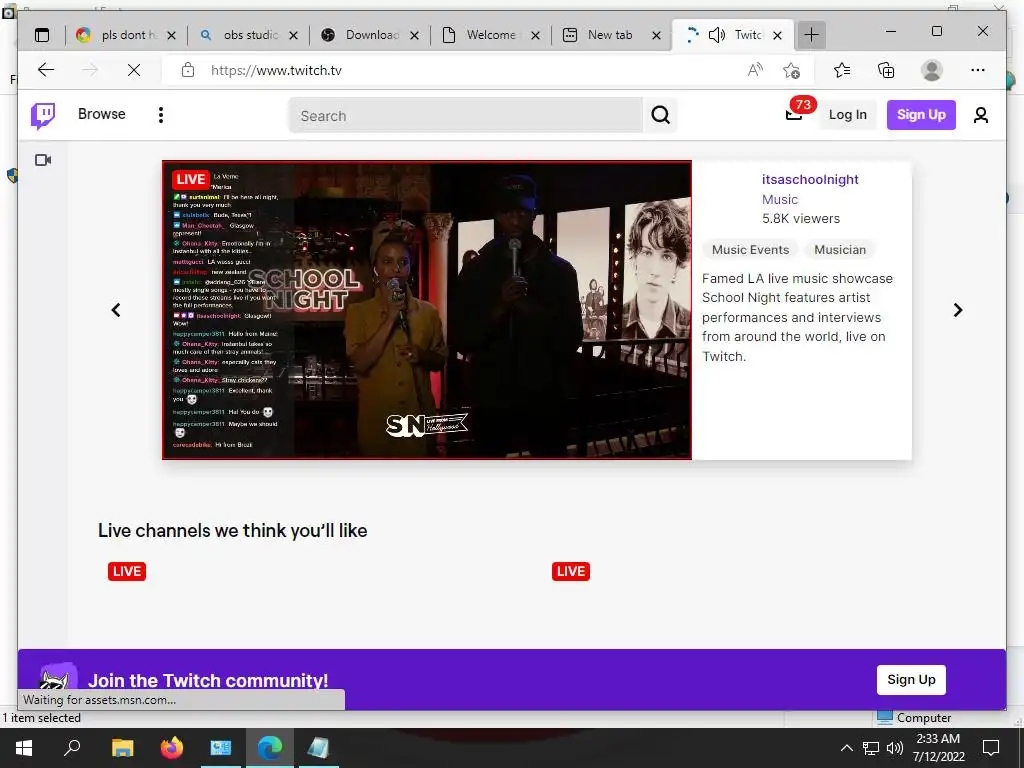Switch to Edge in the taskbar

point(270,748)
